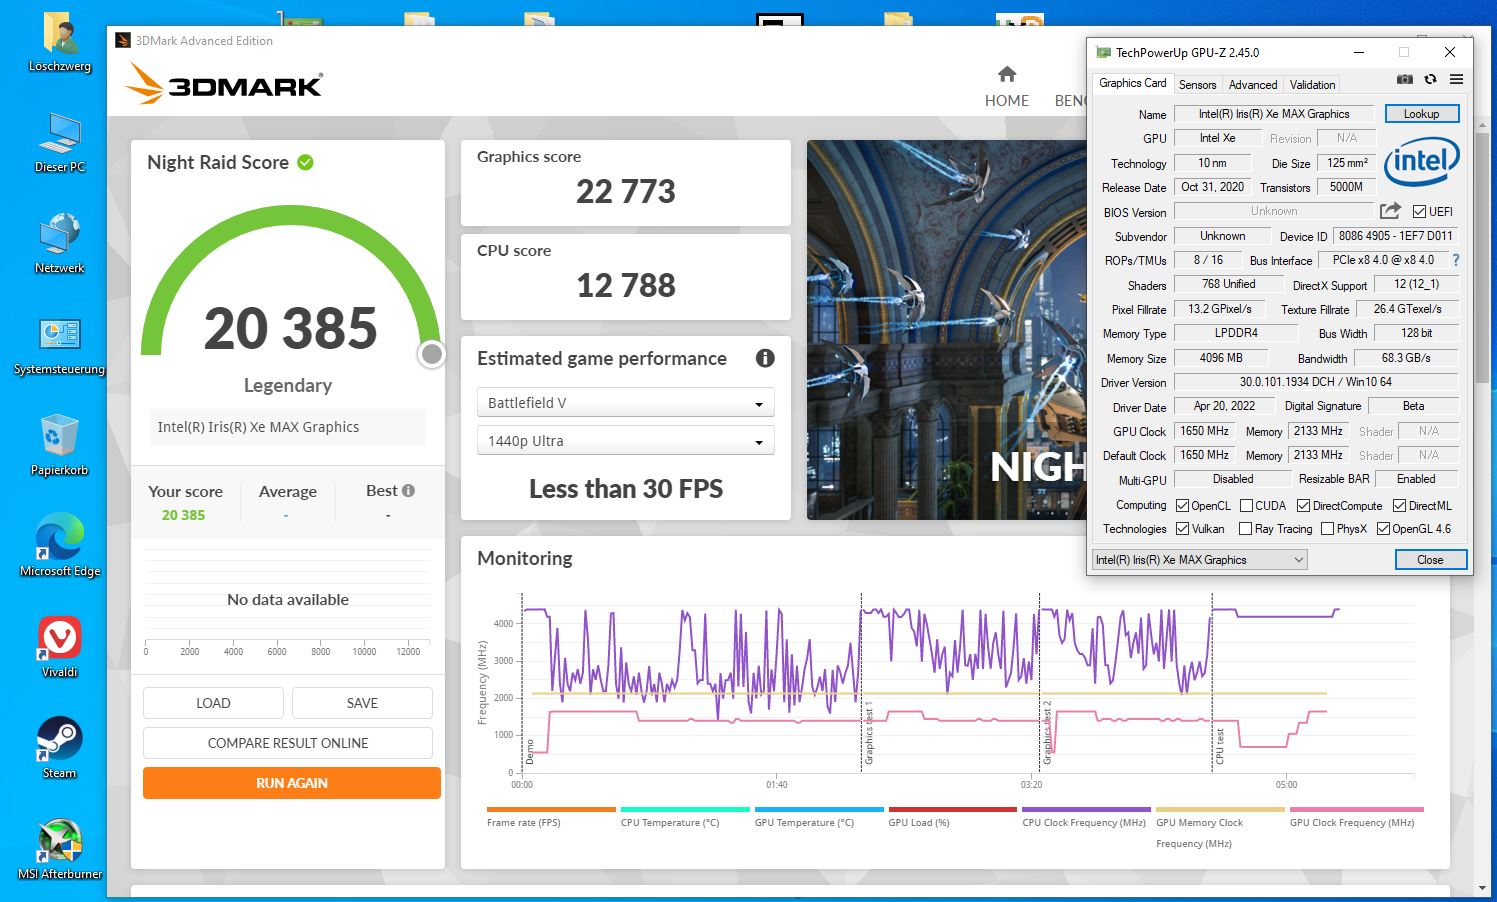Click the GPU name field in GPU-Z

pyautogui.click(x=1274, y=114)
